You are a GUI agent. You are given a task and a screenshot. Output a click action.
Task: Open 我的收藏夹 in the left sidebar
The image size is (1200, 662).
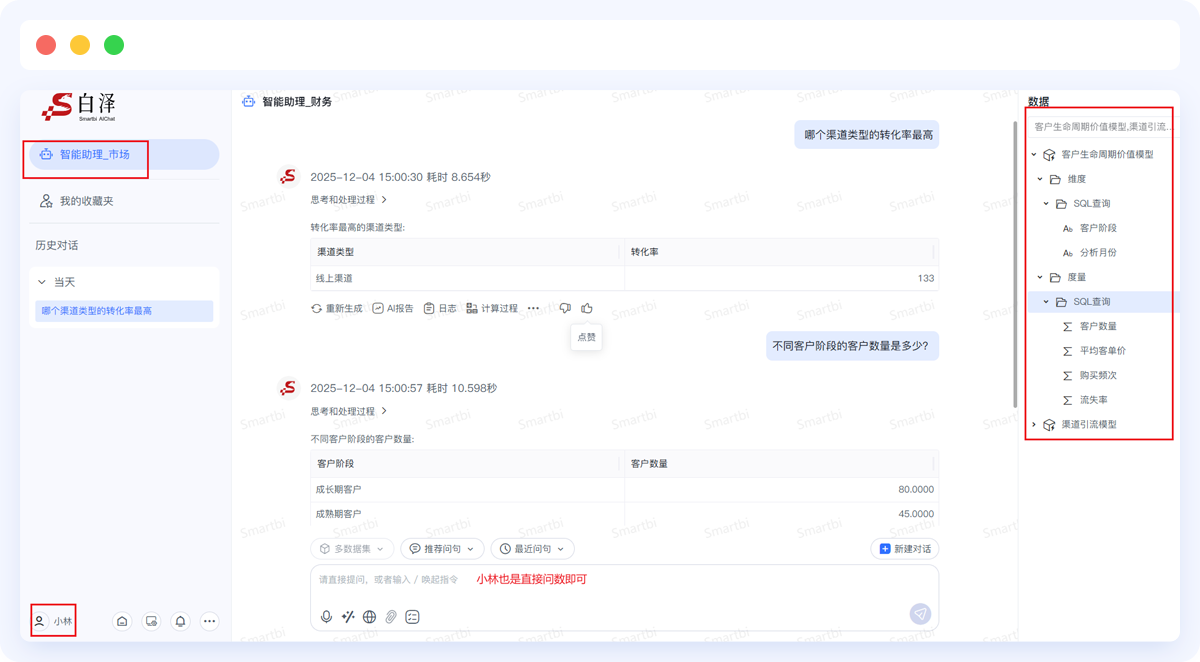[85, 200]
